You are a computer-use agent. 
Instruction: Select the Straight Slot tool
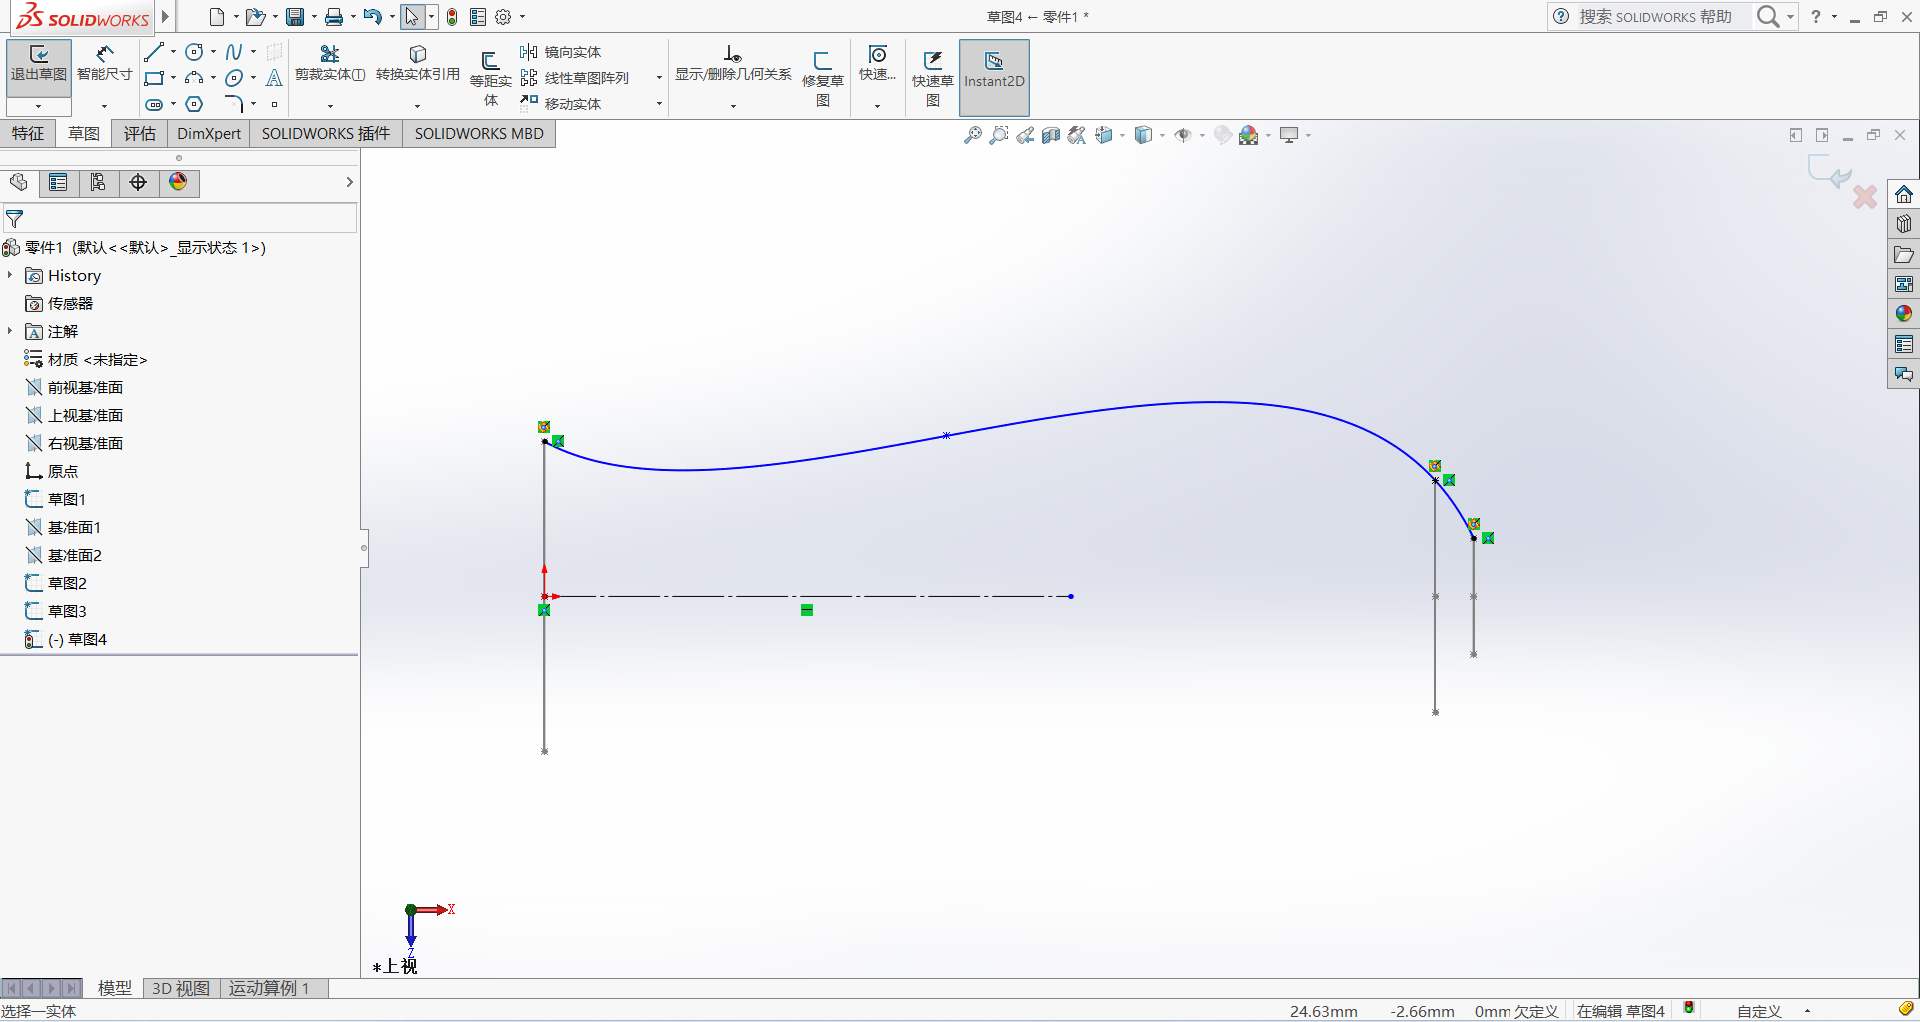(x=154, y=104)
